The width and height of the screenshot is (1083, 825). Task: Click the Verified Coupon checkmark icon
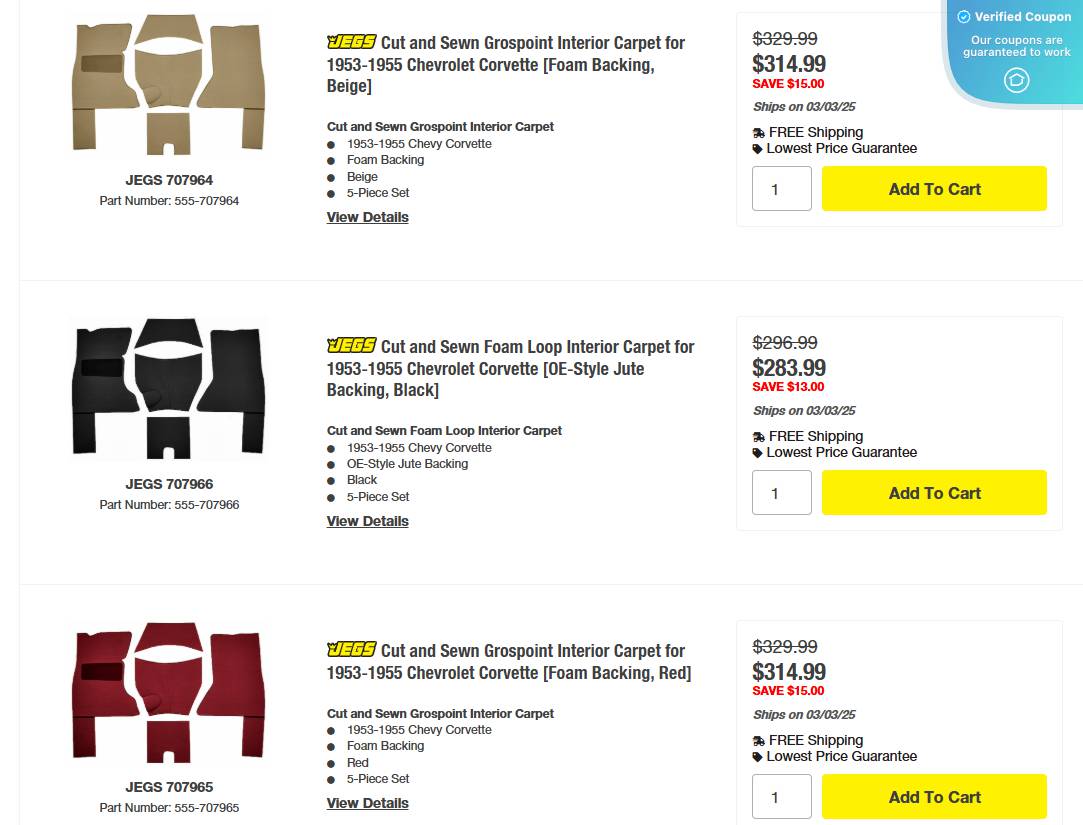[x=962, y=16]
